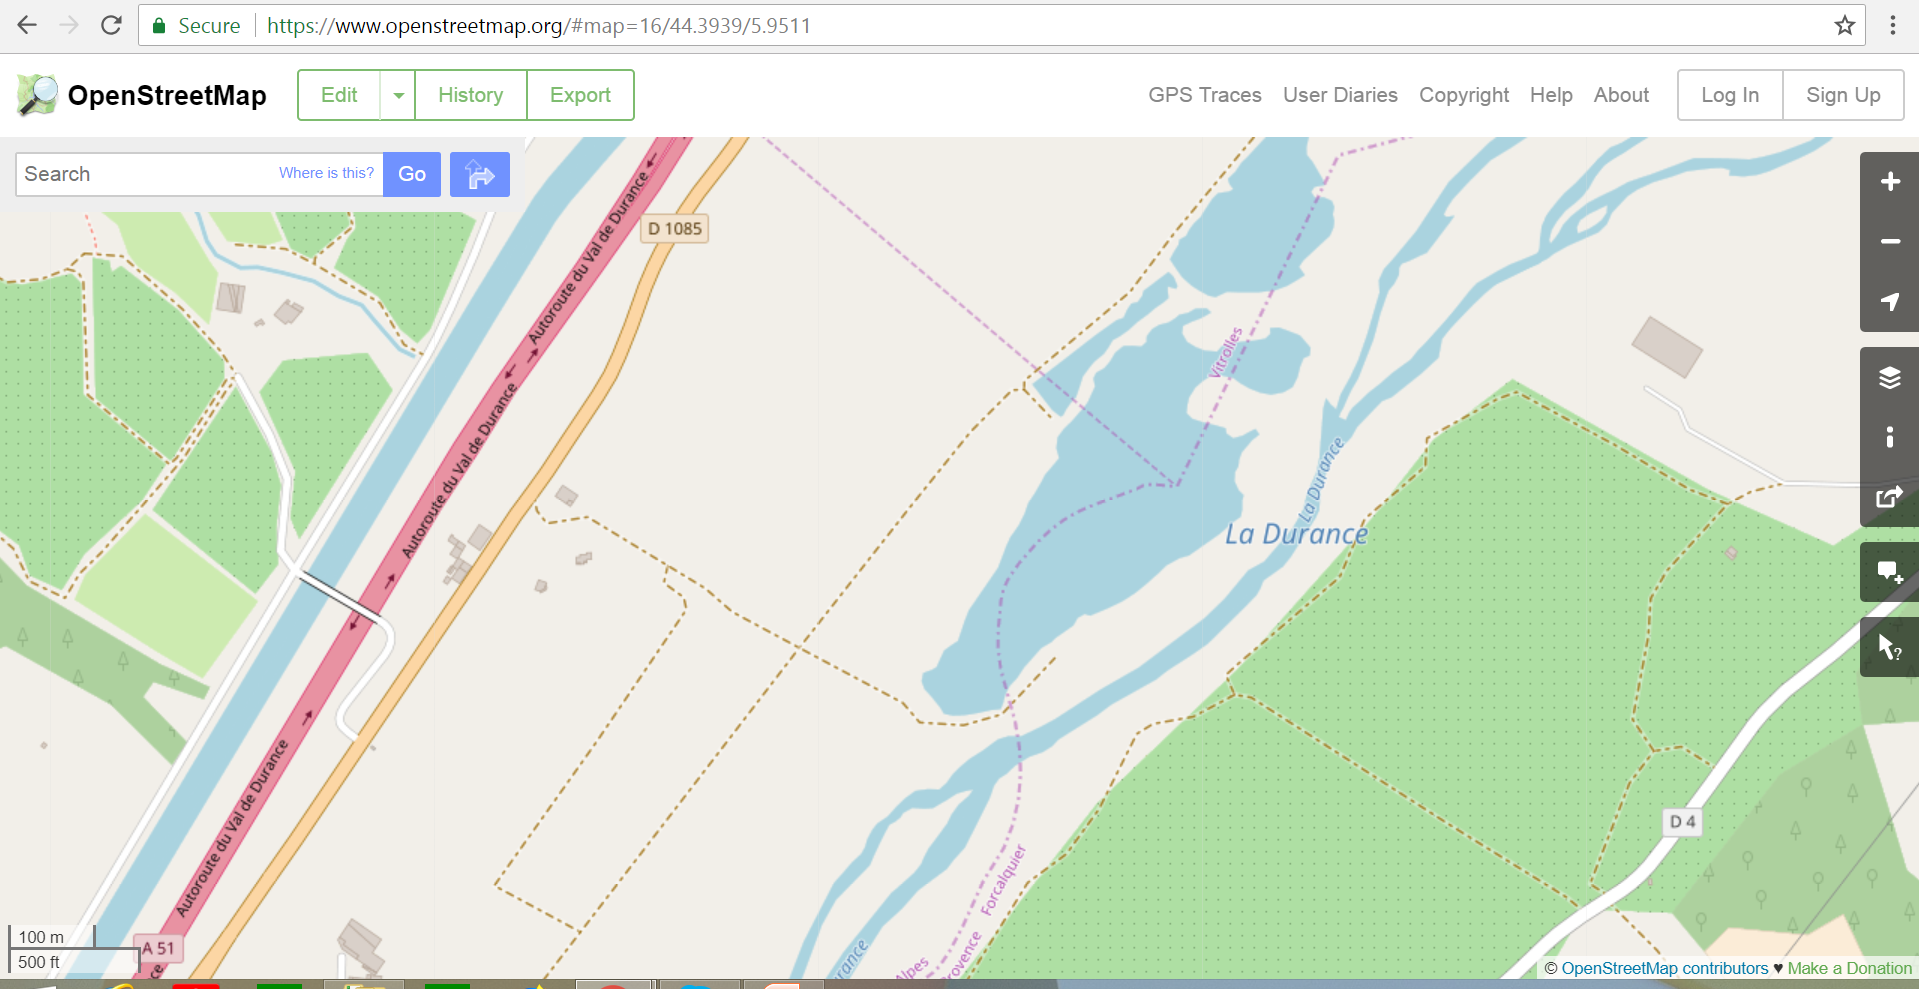Open the Map Key info panel
Viewport: 1919px width, 989px height.
(1889, 437)
